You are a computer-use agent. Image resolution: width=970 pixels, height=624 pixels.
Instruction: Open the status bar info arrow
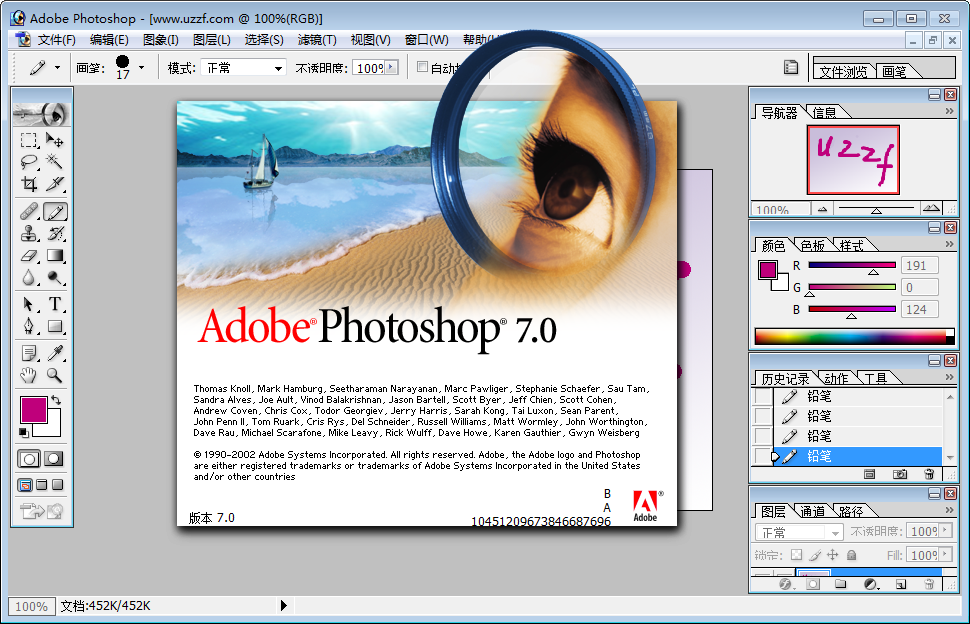283,605
